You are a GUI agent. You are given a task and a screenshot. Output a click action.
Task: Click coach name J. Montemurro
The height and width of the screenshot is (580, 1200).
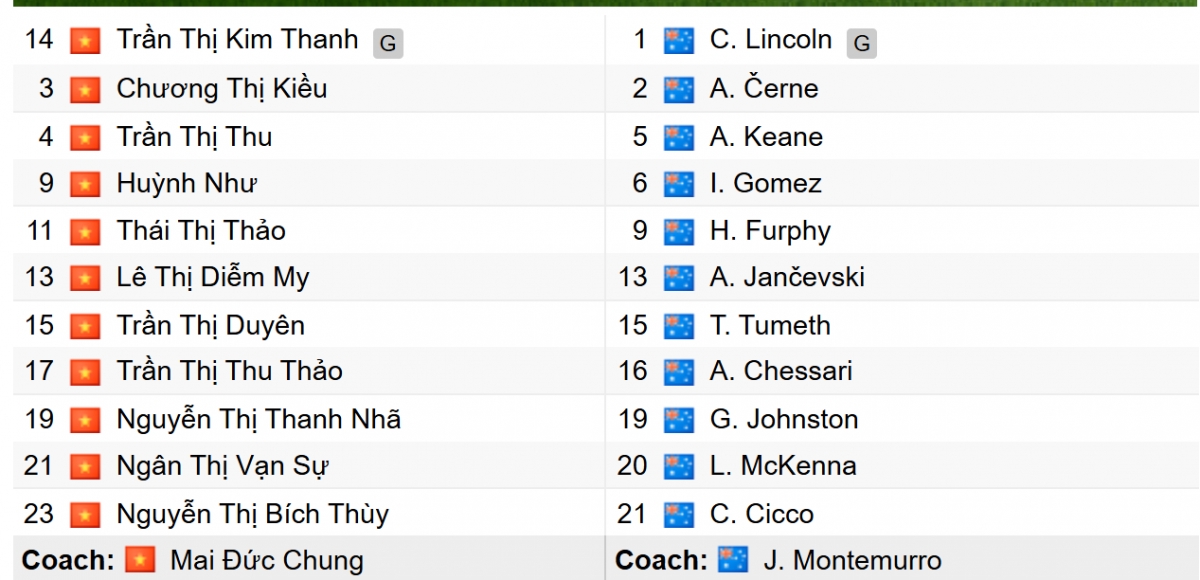[x=852, y=561]
